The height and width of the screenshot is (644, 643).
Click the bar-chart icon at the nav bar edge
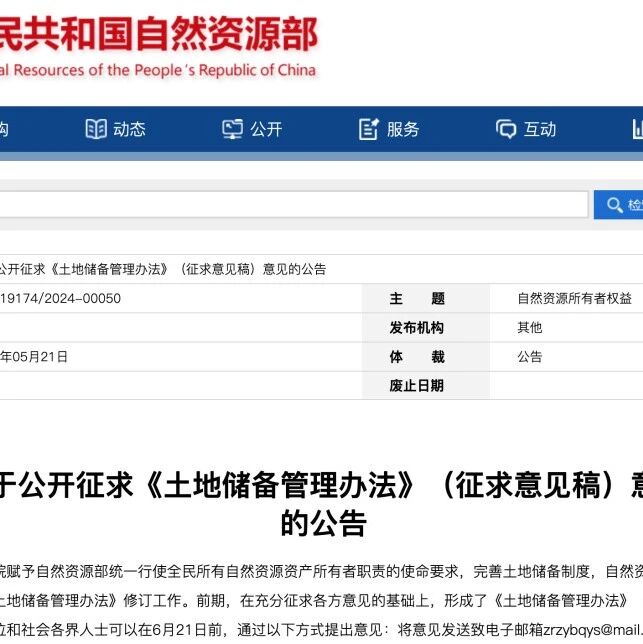(638, 129)
